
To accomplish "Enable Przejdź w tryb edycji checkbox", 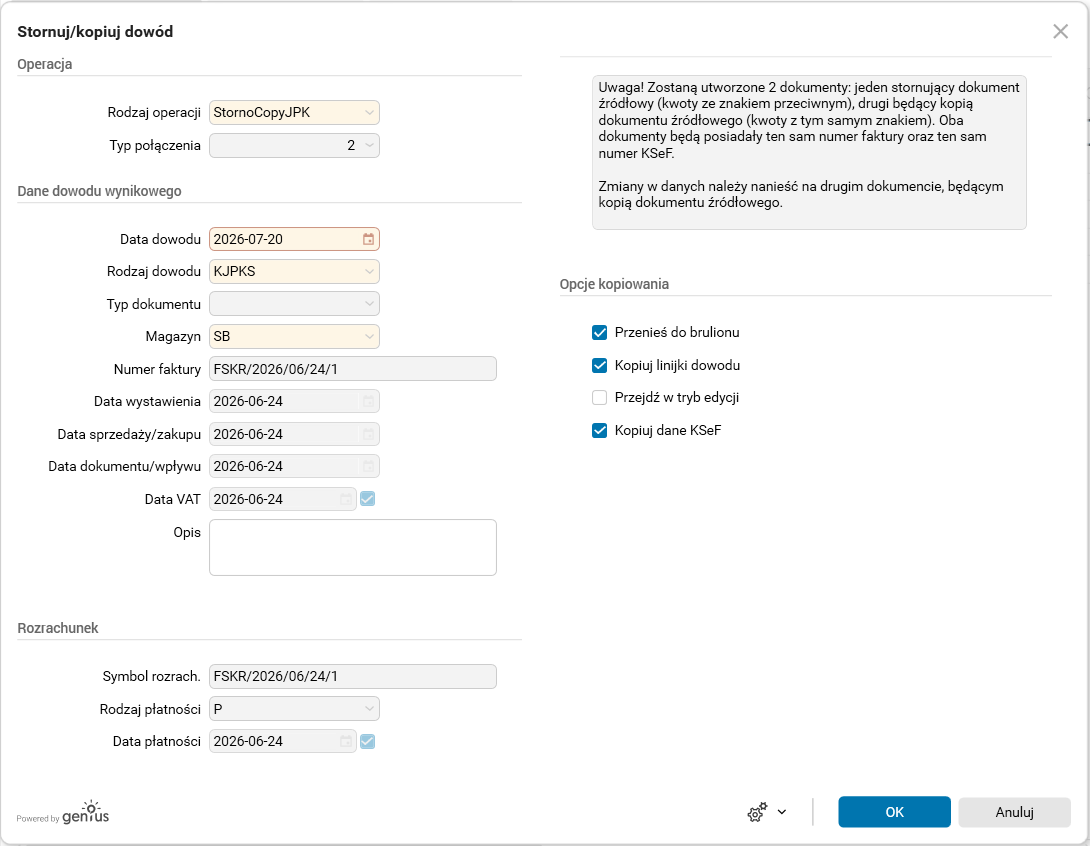I will click(599, 398).
